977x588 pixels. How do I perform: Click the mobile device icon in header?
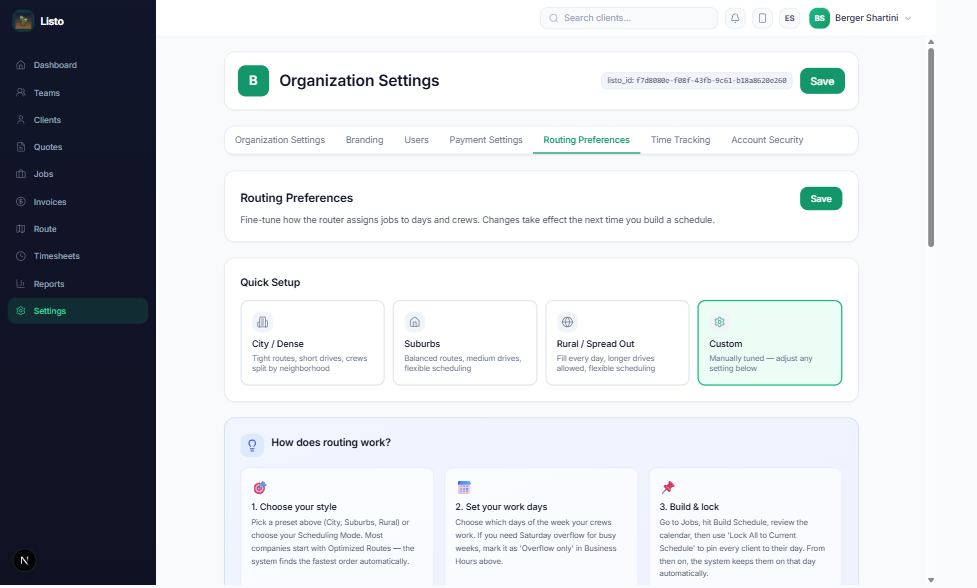762,18
